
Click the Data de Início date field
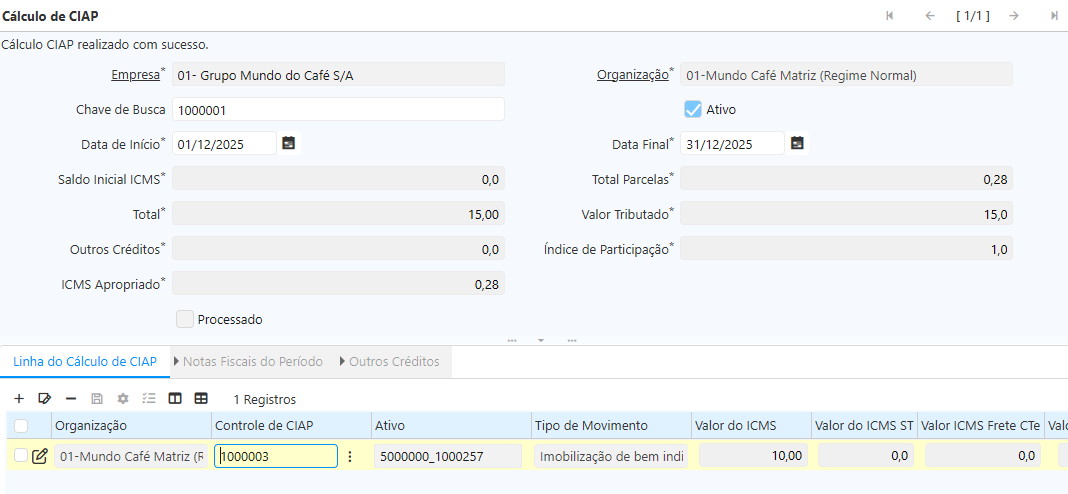point(225,144)
